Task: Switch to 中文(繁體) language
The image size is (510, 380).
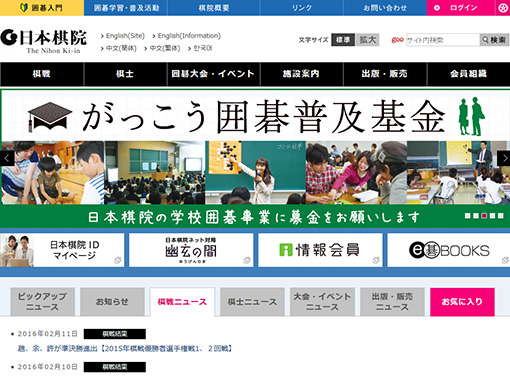Action: click(165, 48)
